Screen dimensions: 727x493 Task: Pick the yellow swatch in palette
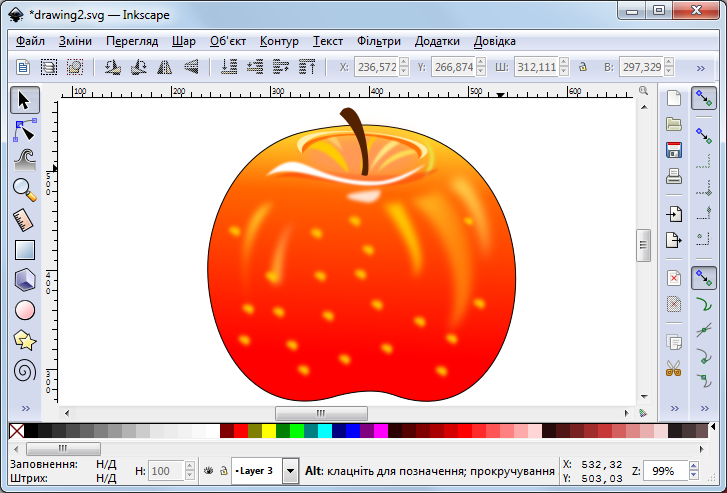pos(269,431)
